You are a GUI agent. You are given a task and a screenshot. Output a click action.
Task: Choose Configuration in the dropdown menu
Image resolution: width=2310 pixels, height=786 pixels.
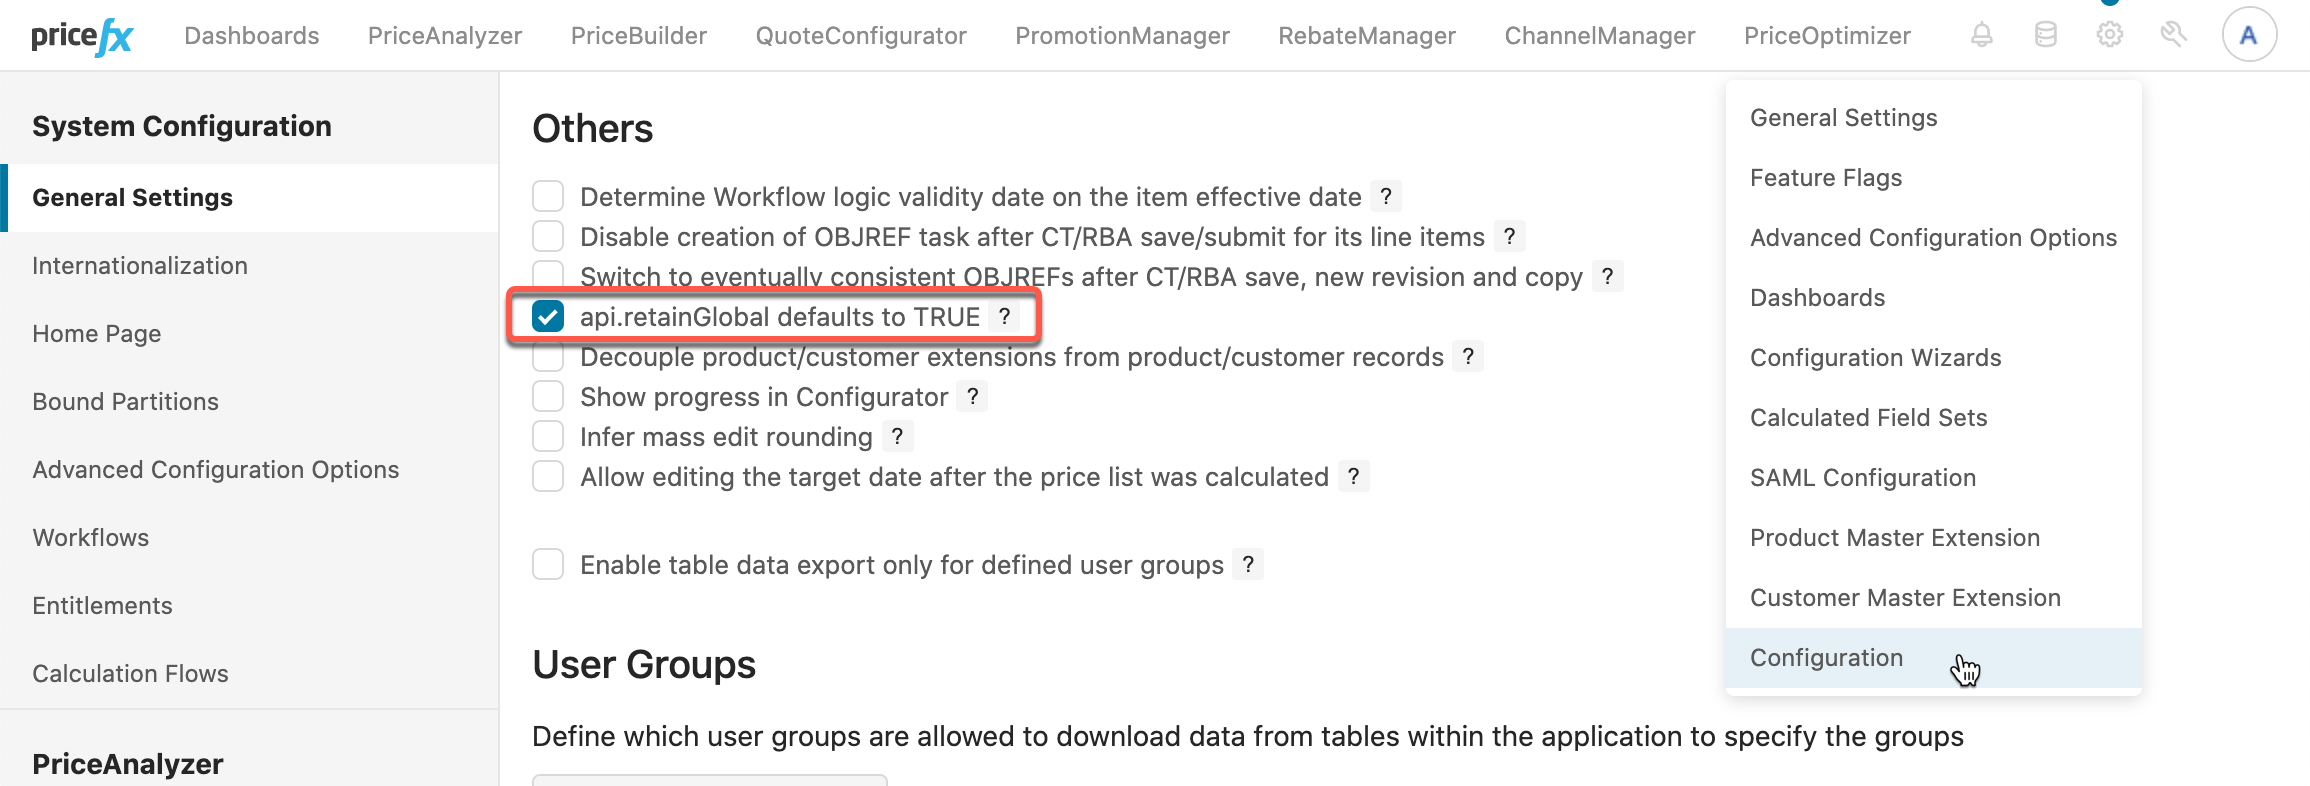pos(1826,658)
